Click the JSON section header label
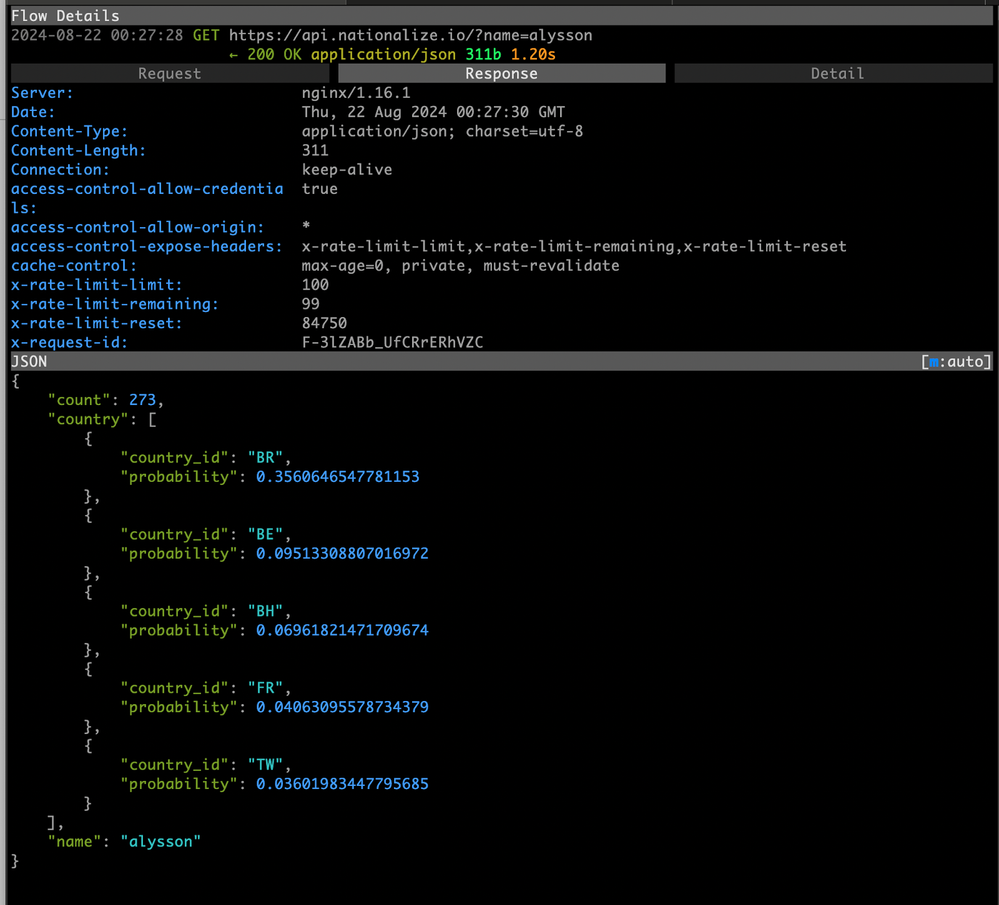 pos(29,361)
